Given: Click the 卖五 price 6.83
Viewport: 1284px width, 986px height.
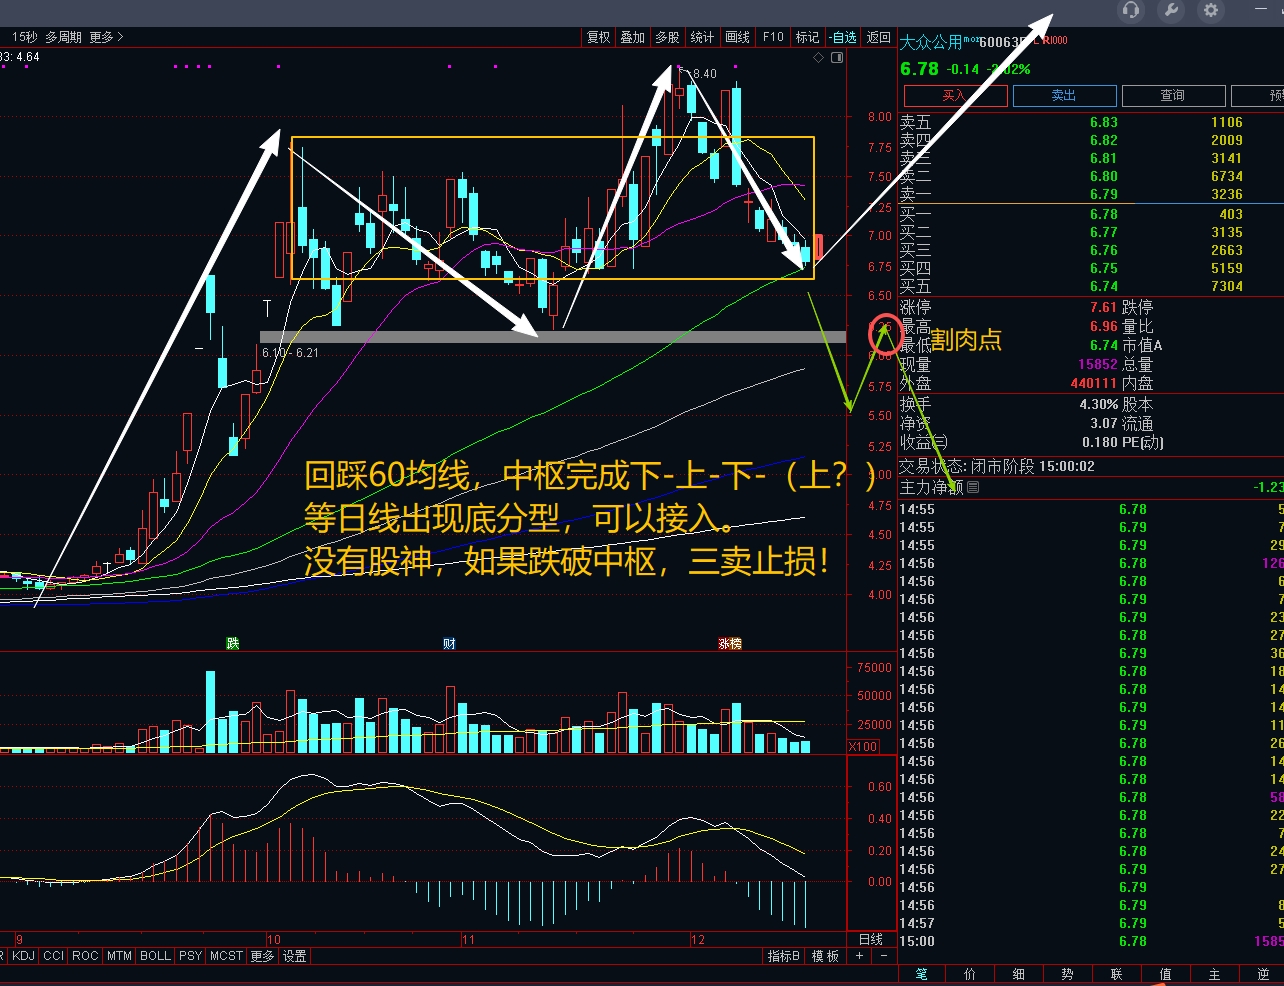Looking at the screenshot, I should [1104, 122].
